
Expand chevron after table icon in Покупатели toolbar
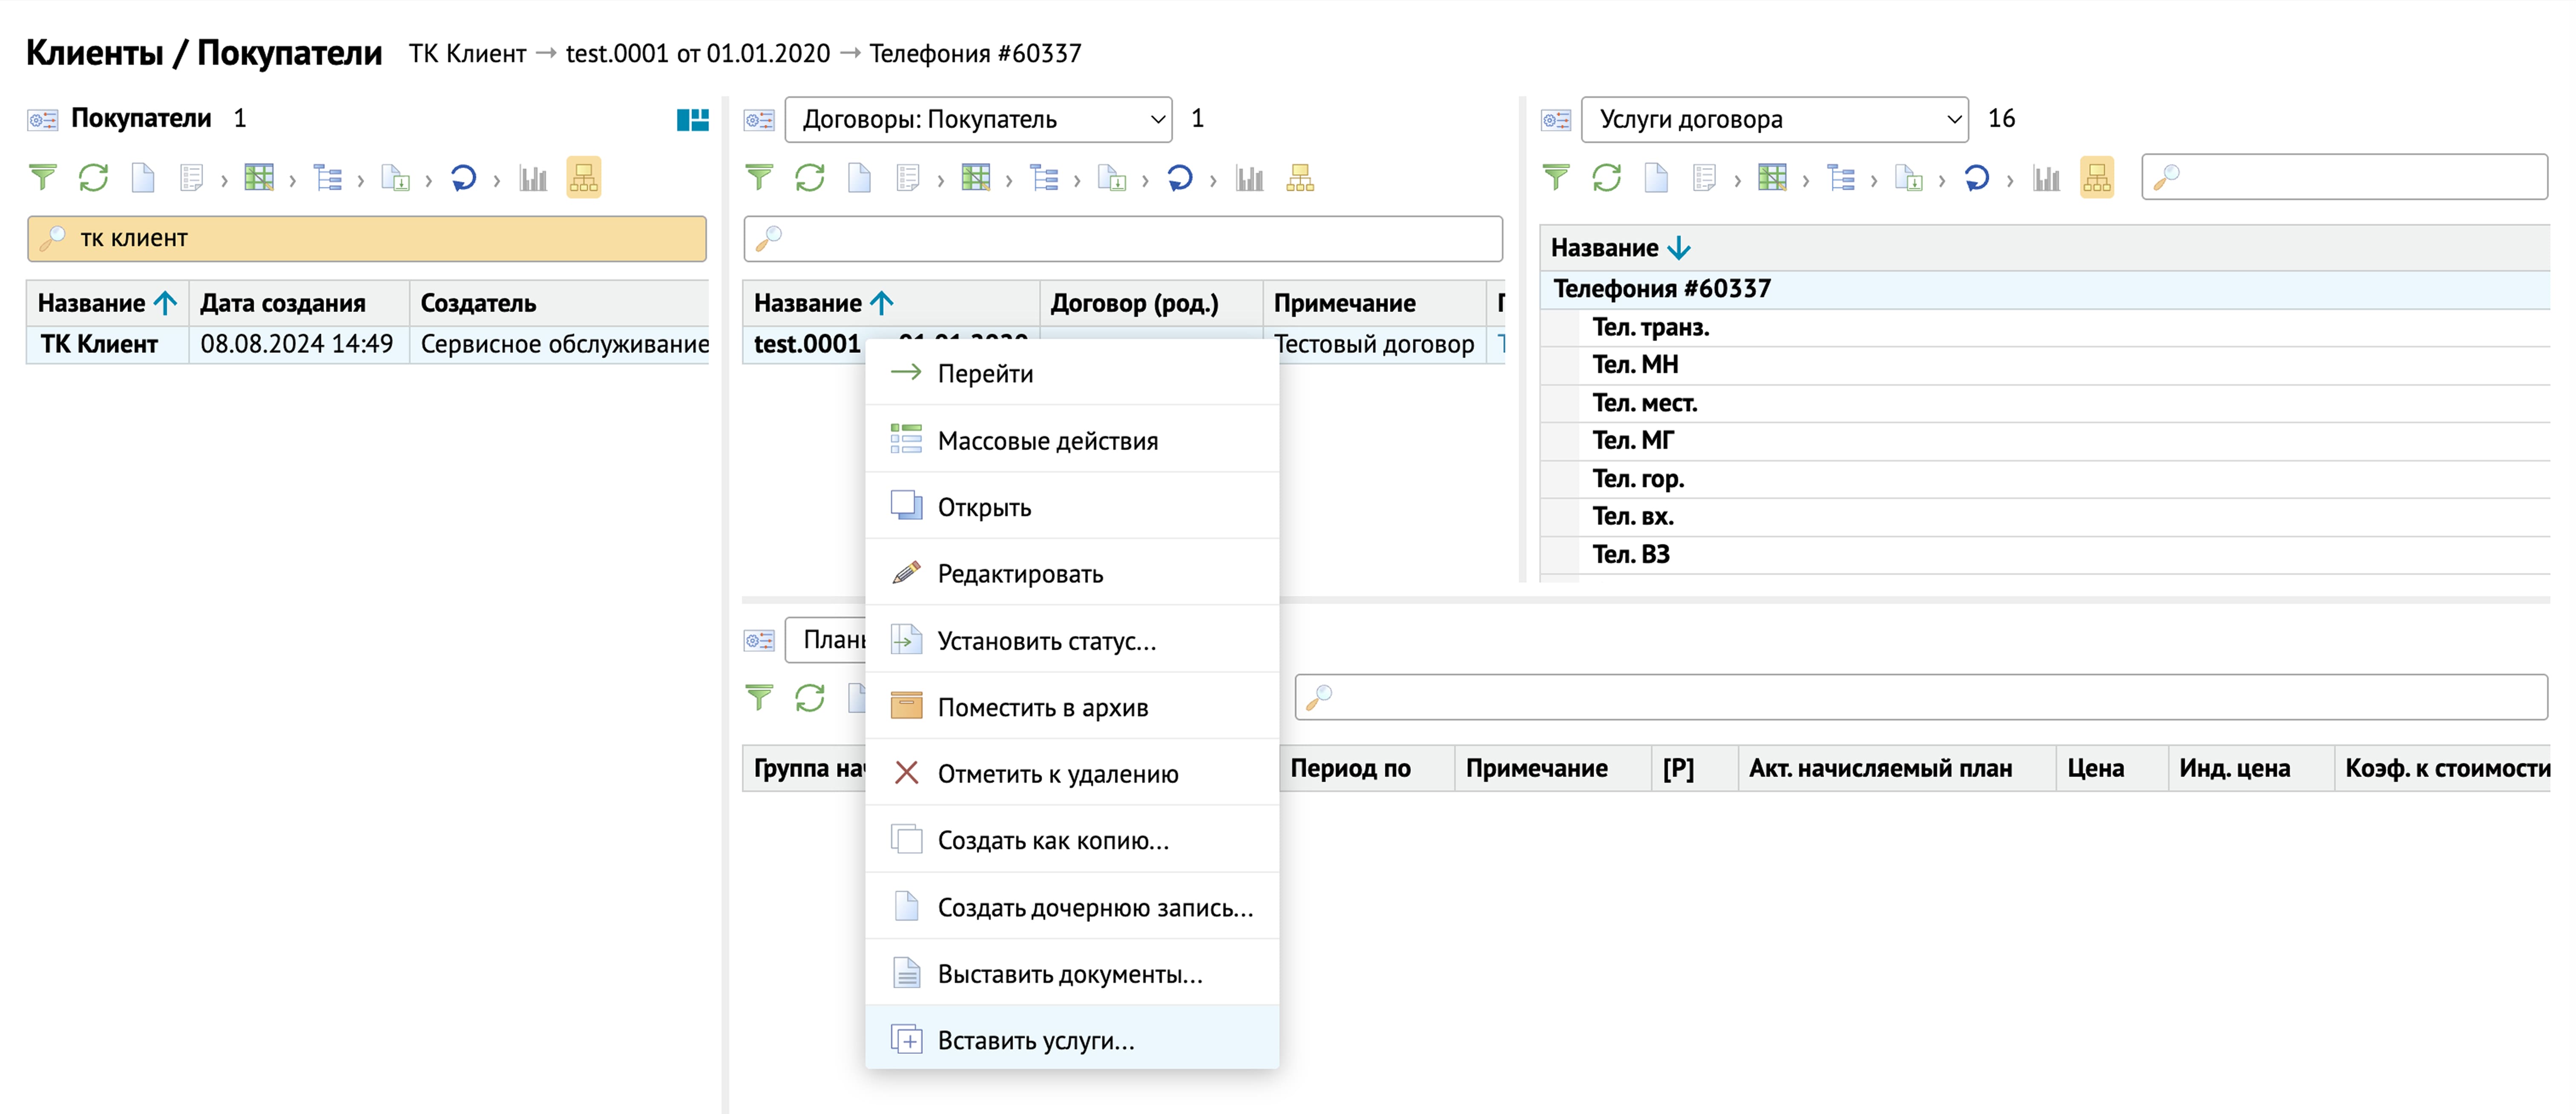tap(292, 180)
